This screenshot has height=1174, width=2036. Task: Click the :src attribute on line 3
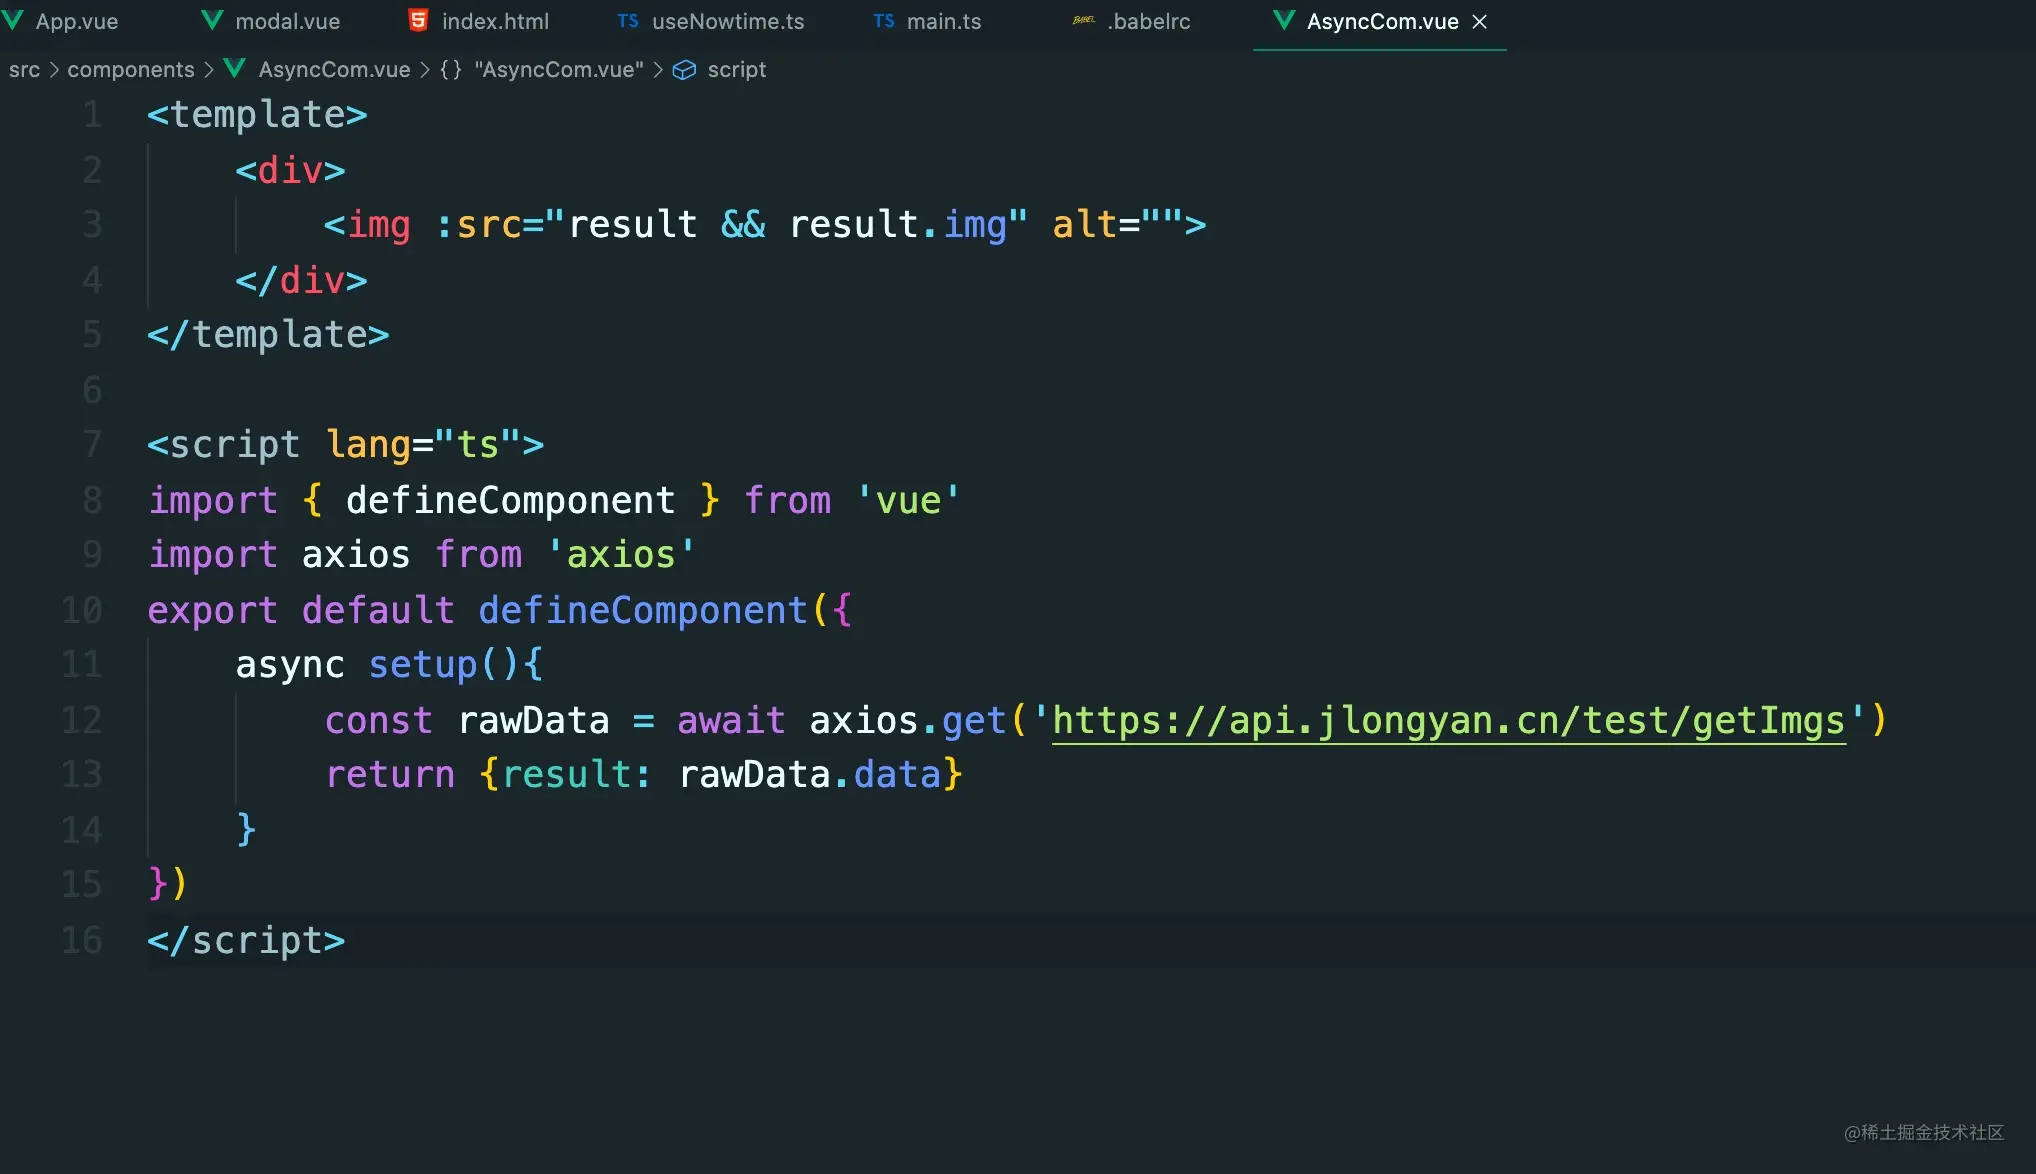click(x=478, y=225)
